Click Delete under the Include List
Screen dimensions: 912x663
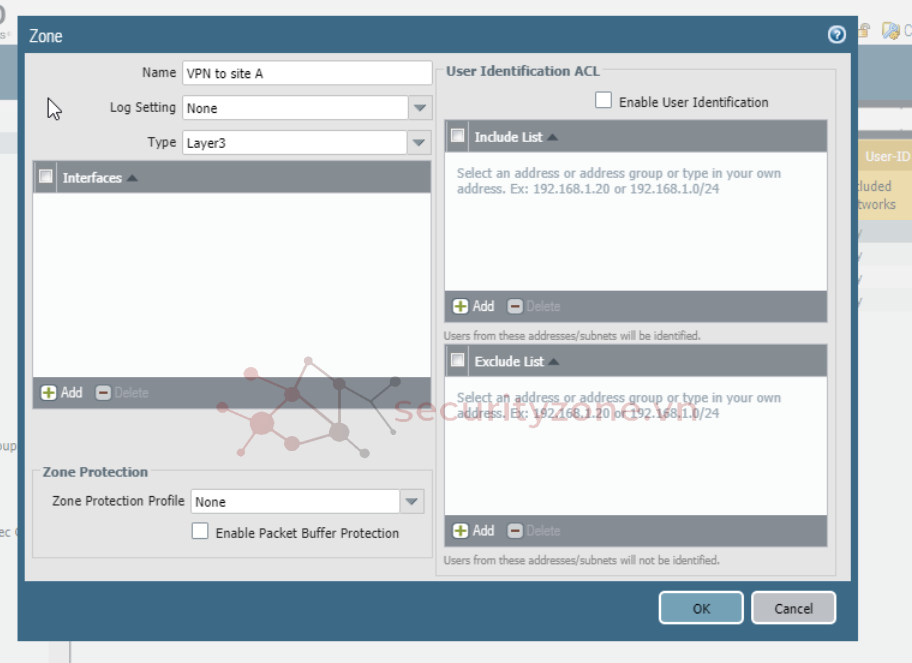(x=516, y=307)
